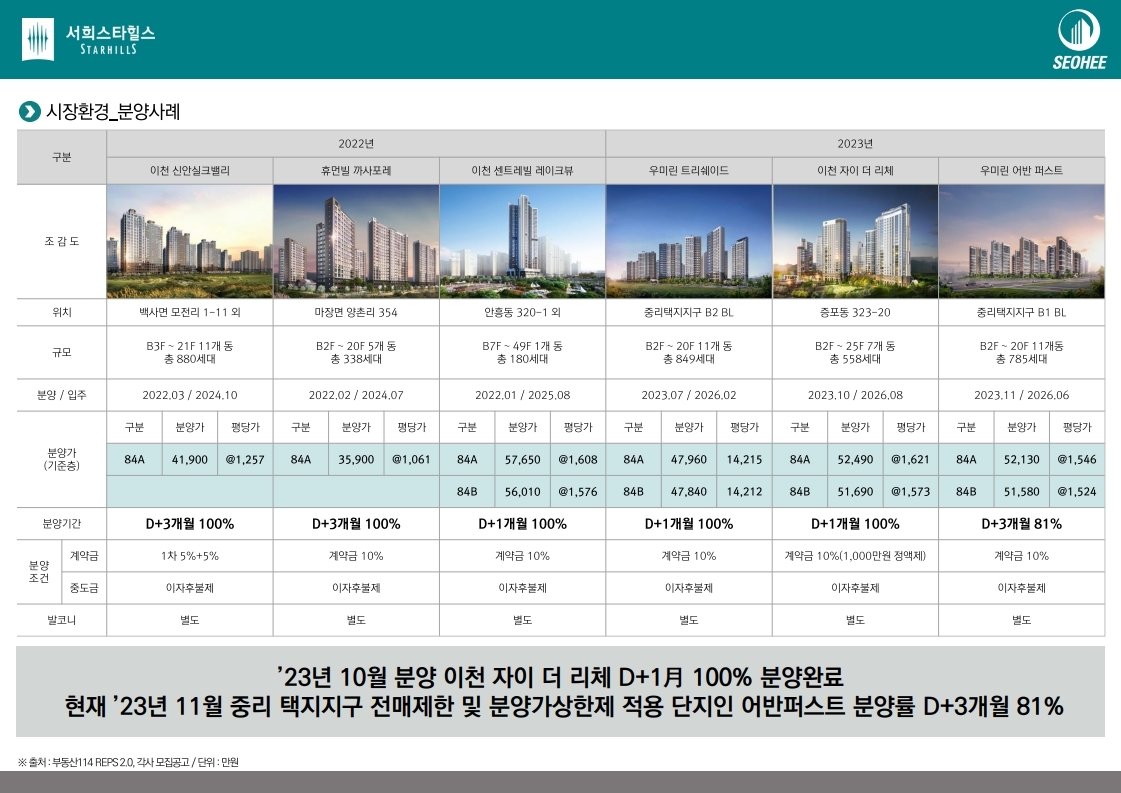Click the price value 51,690
The height and width of the screenshot is (793, 1121).
pos(855,492)
